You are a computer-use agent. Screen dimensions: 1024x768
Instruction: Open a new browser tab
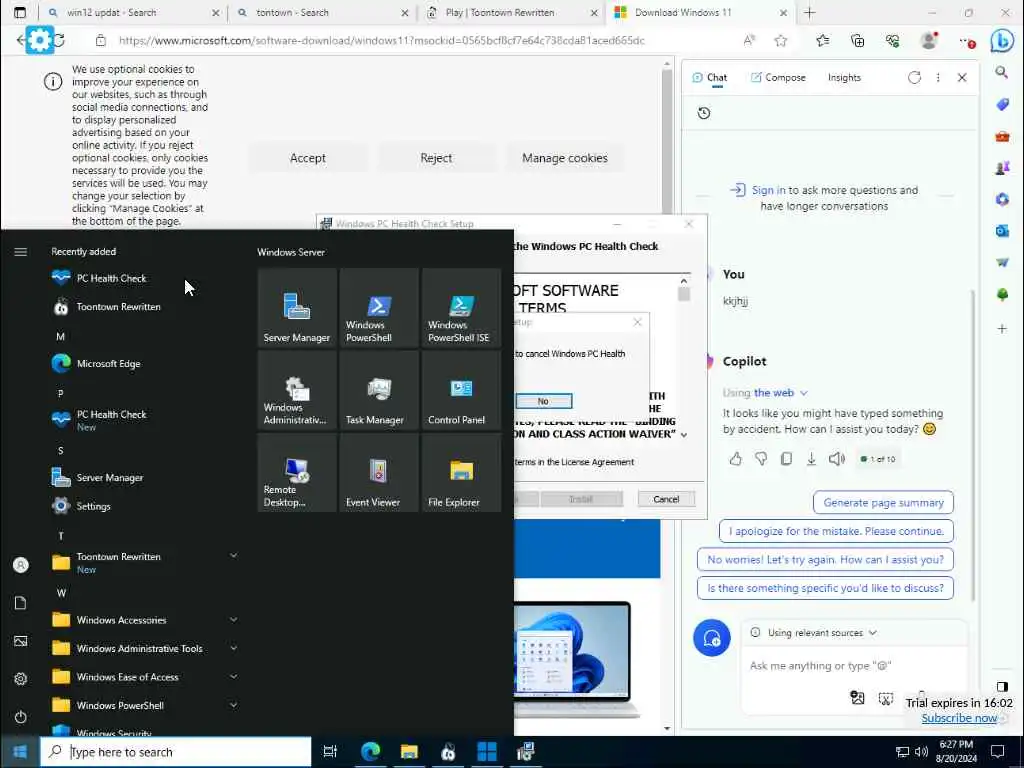pyautogui.click(x=810, y=12)
